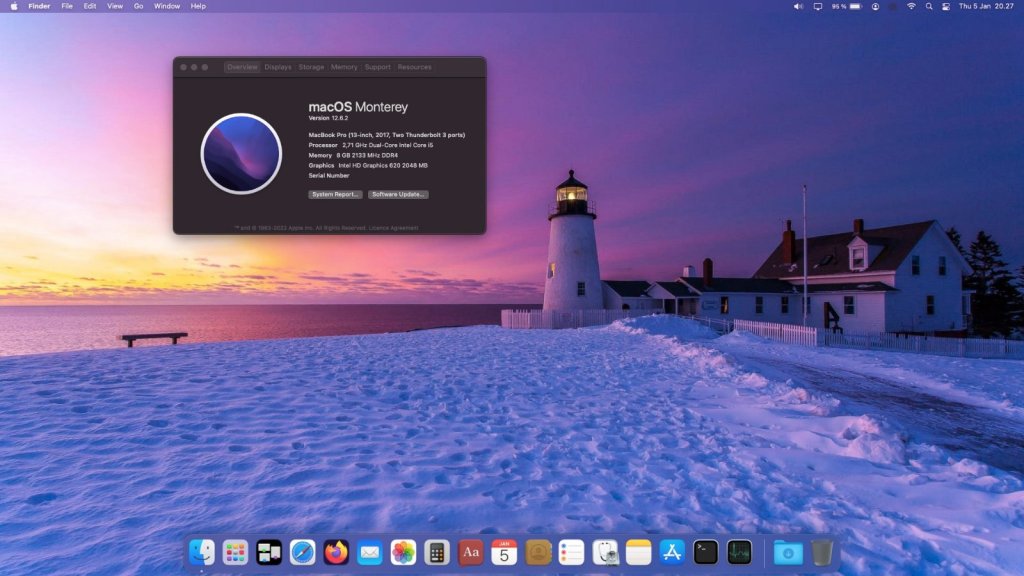Screen dimensions: 1024x576
Task: Open the sound volume menu
Action: 798,6
